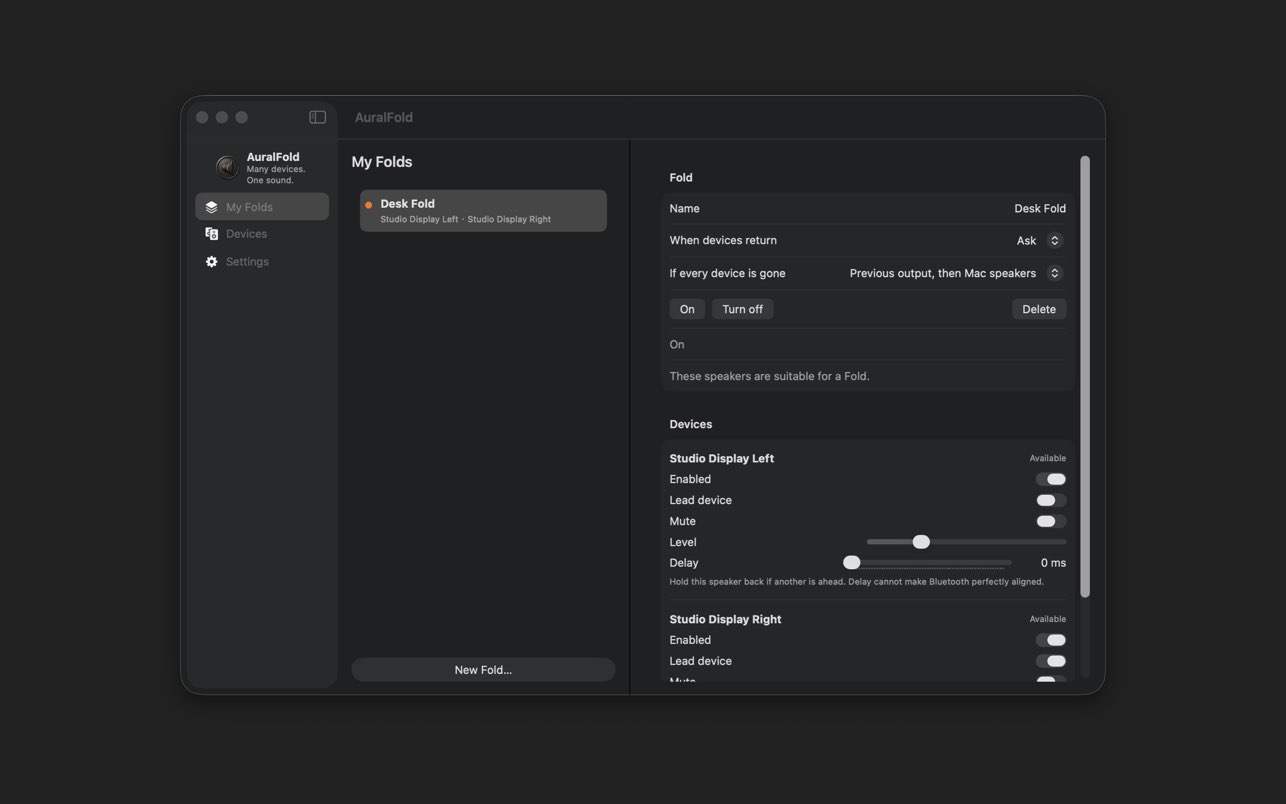Click the AuralFold window title text
Viewport: 1286px width, 804px height.
[x=384, y=117]
